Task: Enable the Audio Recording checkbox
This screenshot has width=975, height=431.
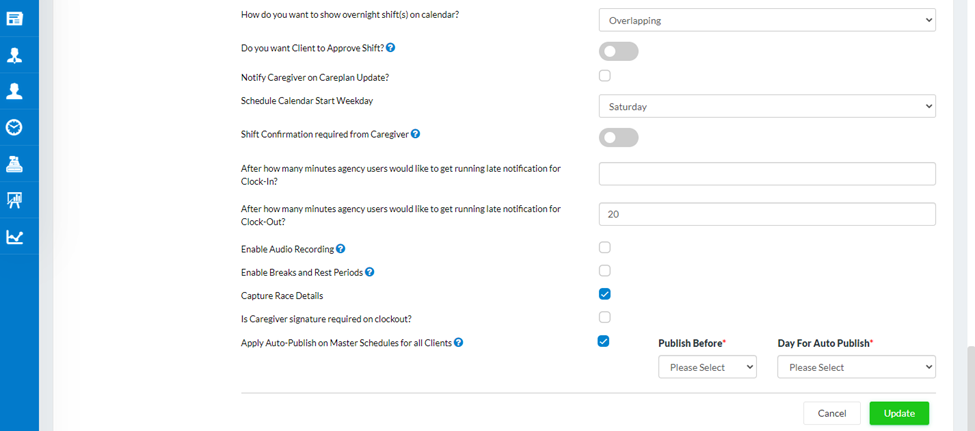Action: 605,247
